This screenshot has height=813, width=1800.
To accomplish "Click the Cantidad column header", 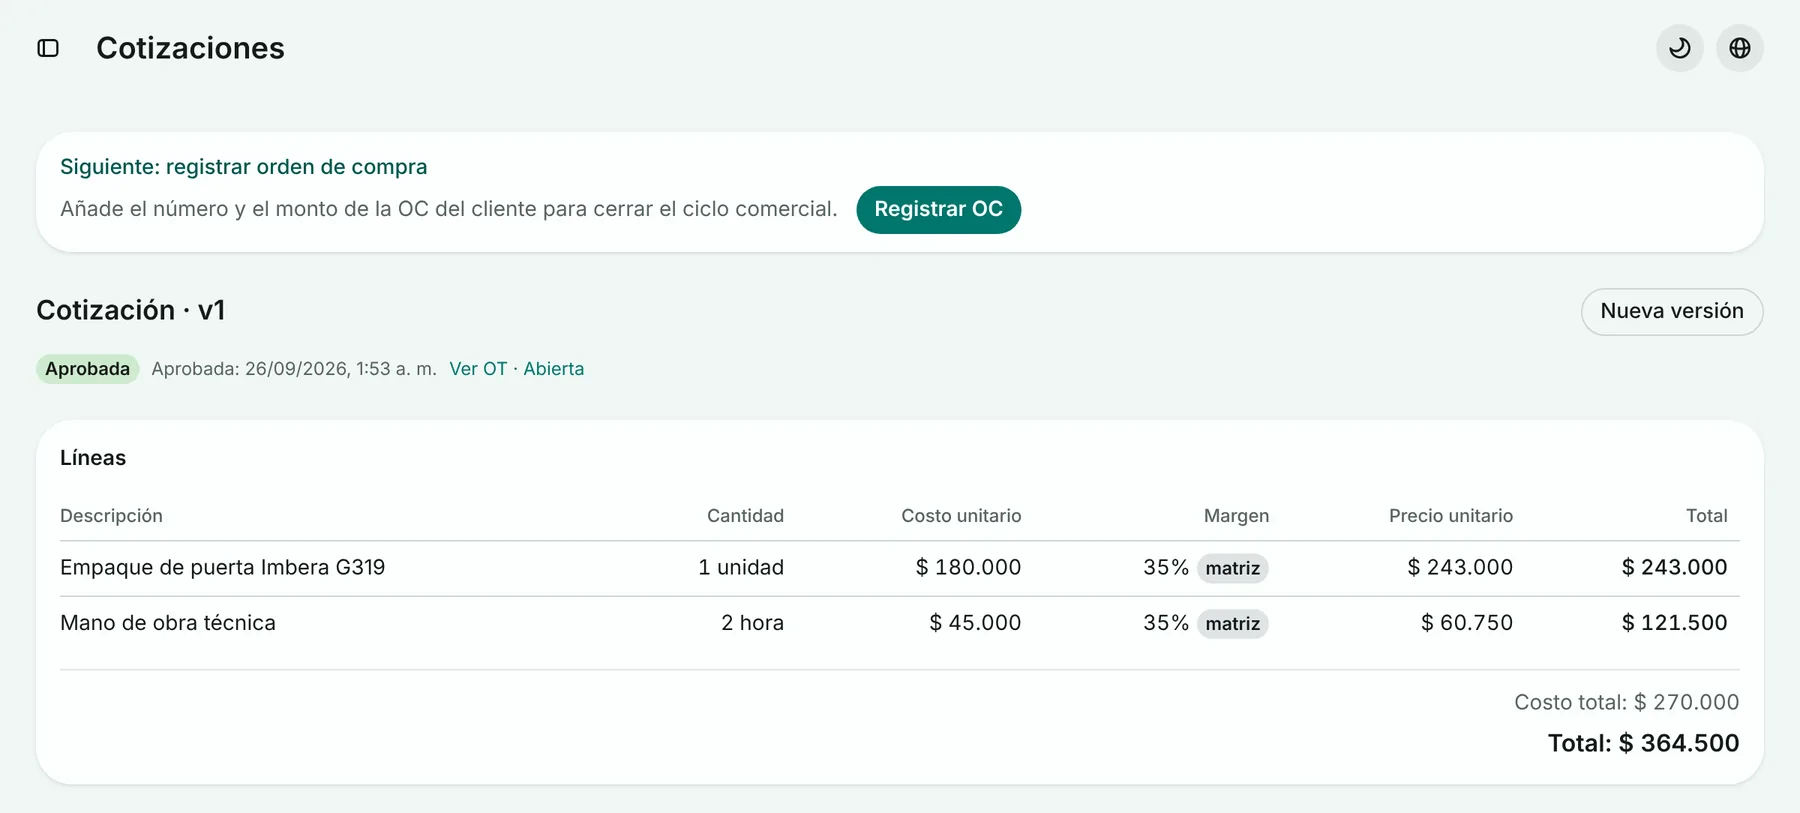I will (745, 516).
